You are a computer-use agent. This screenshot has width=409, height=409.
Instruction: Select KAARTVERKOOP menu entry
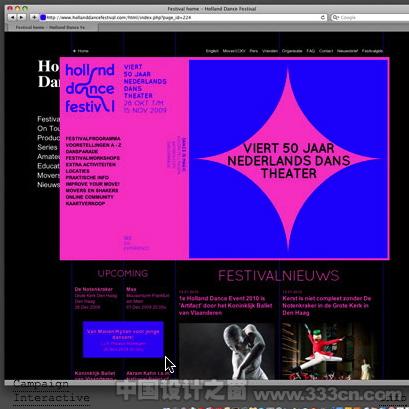tap(85, 203)
